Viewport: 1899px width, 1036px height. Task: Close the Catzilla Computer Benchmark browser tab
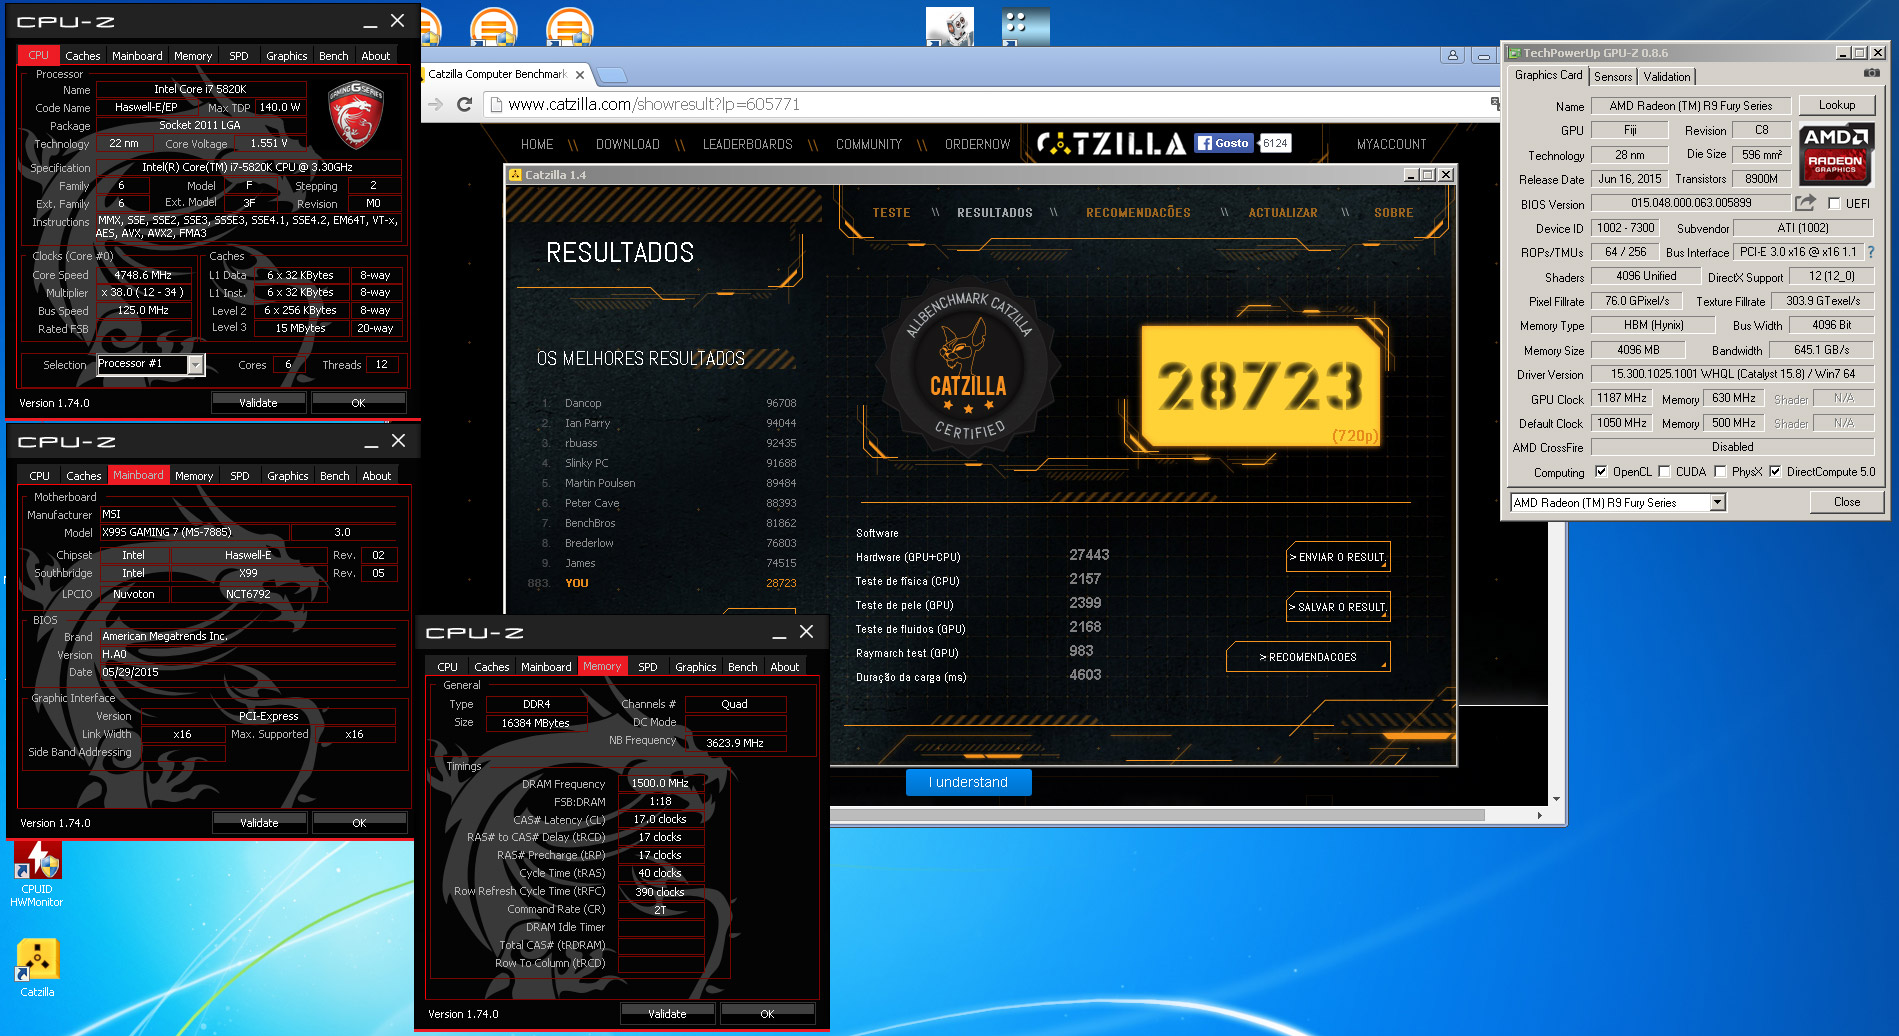(x=580, y=75)
